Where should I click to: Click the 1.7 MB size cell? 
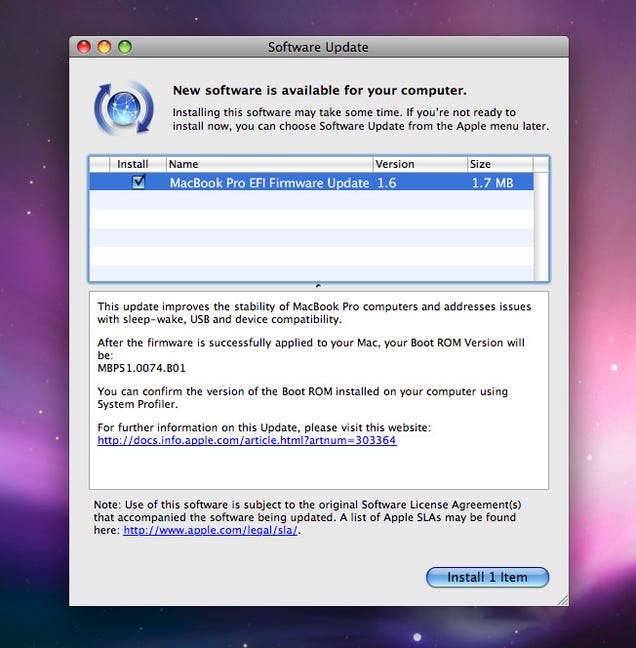point(492,183)
